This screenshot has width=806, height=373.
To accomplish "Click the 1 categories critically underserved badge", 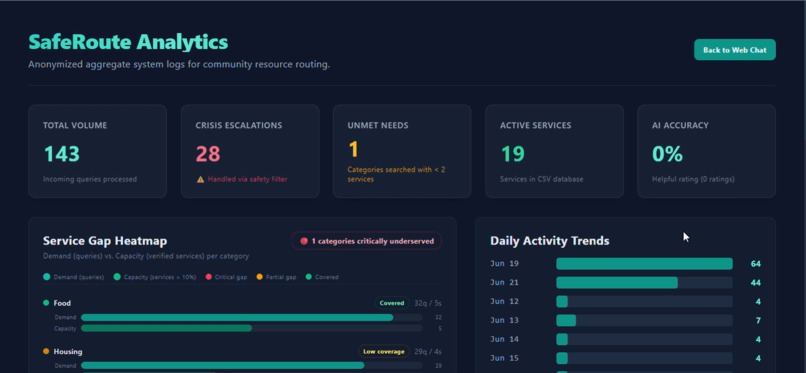I will [367, 241].
